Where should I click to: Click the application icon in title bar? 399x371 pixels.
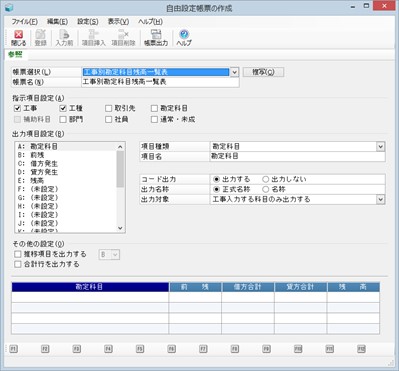(9, 7)
